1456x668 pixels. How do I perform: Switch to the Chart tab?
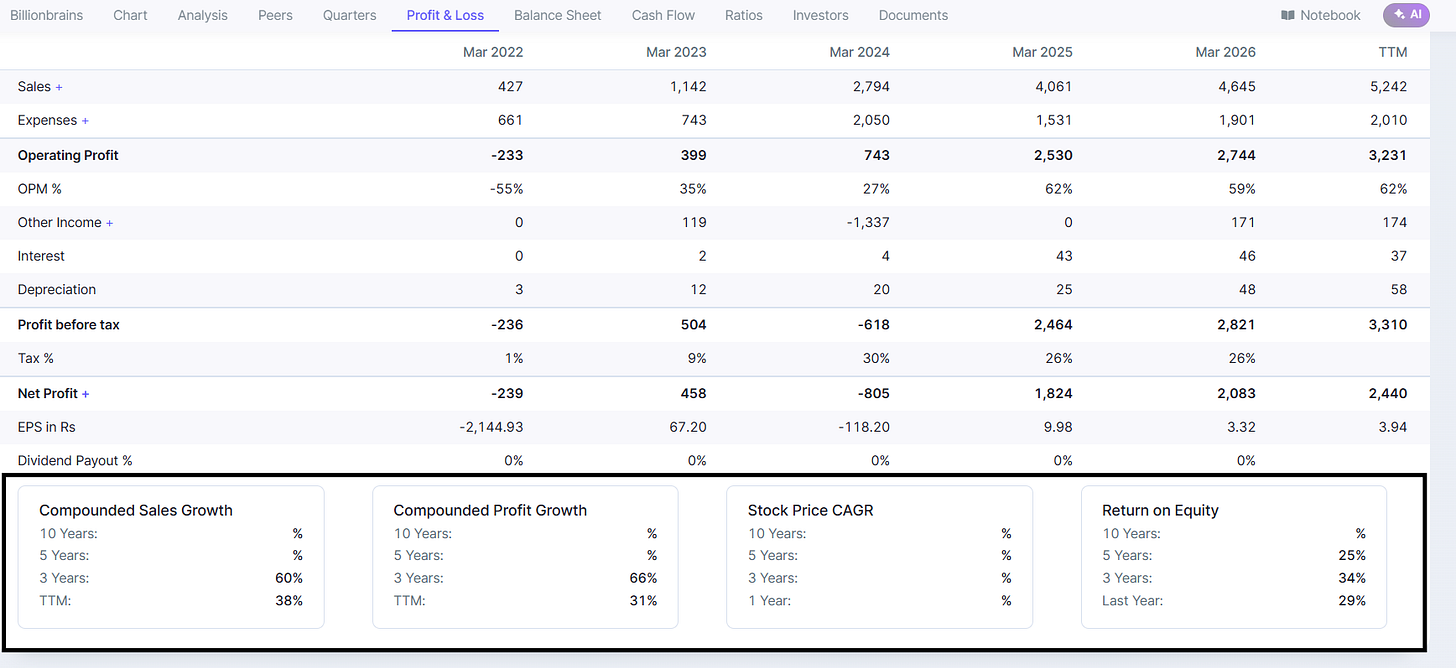click(x=131, y=15)
